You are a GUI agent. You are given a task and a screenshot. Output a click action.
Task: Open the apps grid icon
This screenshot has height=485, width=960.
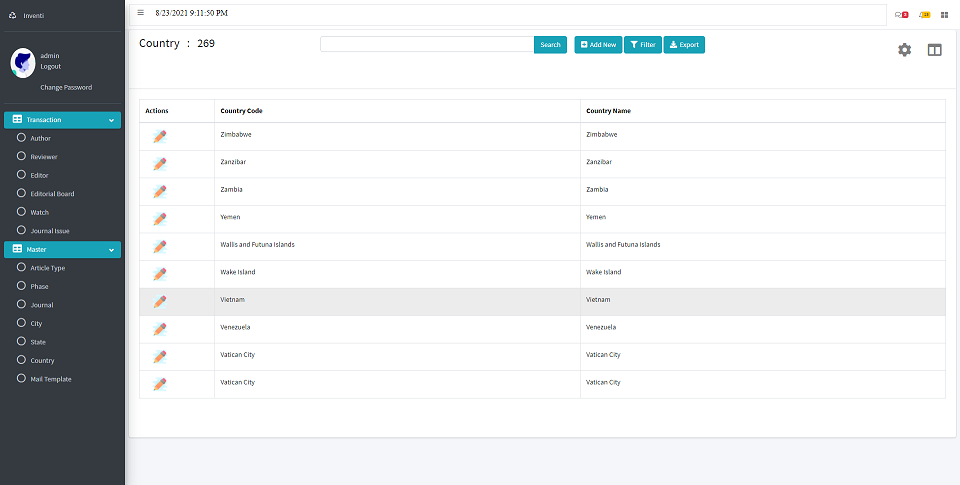(944, 14)
